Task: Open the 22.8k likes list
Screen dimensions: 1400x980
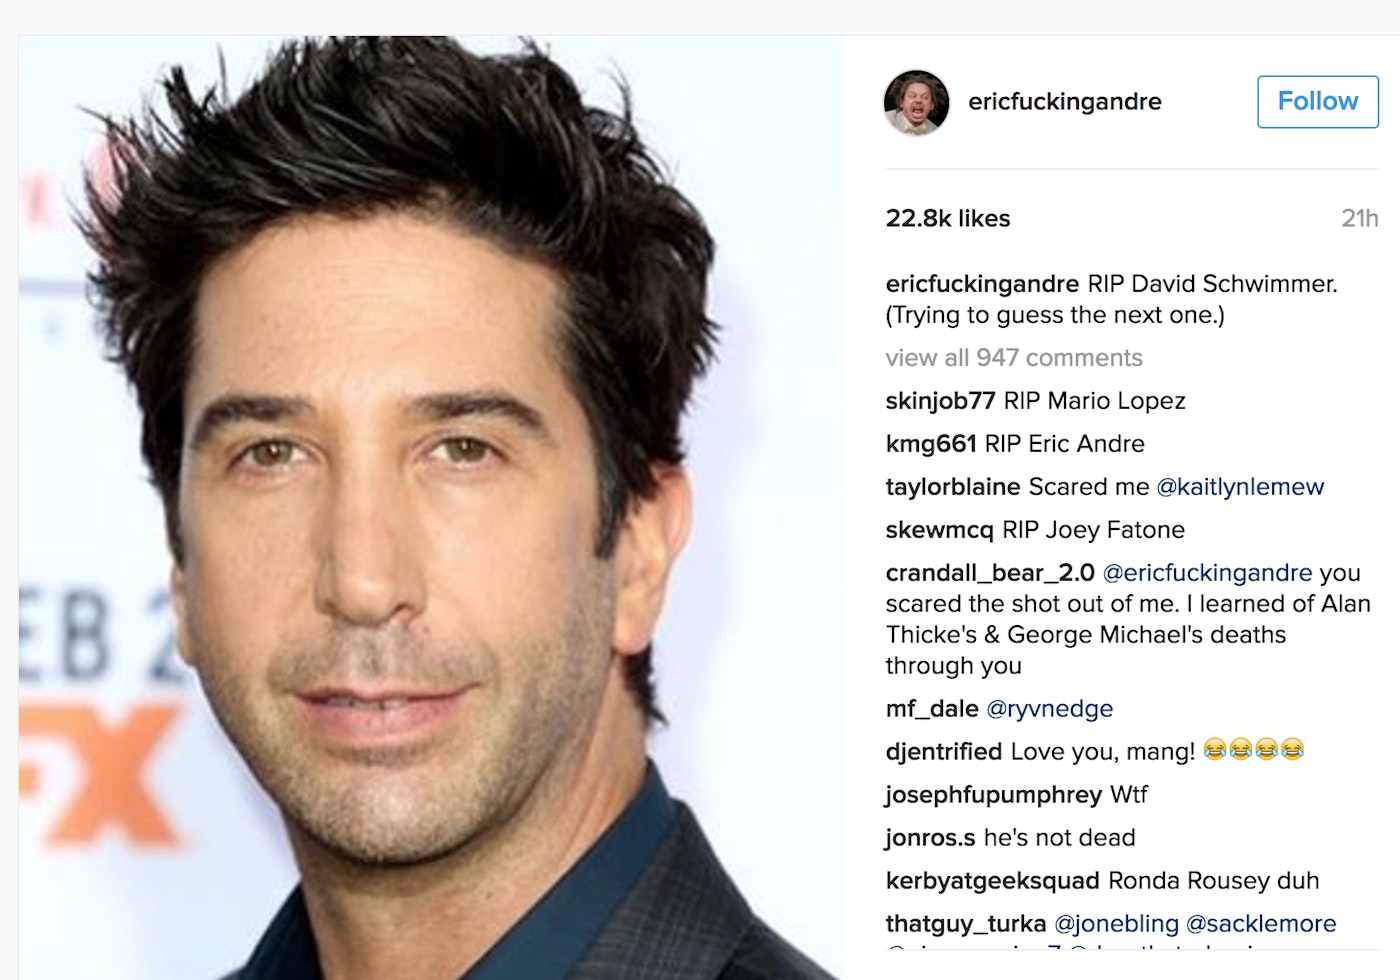Action: pos(947,218)
